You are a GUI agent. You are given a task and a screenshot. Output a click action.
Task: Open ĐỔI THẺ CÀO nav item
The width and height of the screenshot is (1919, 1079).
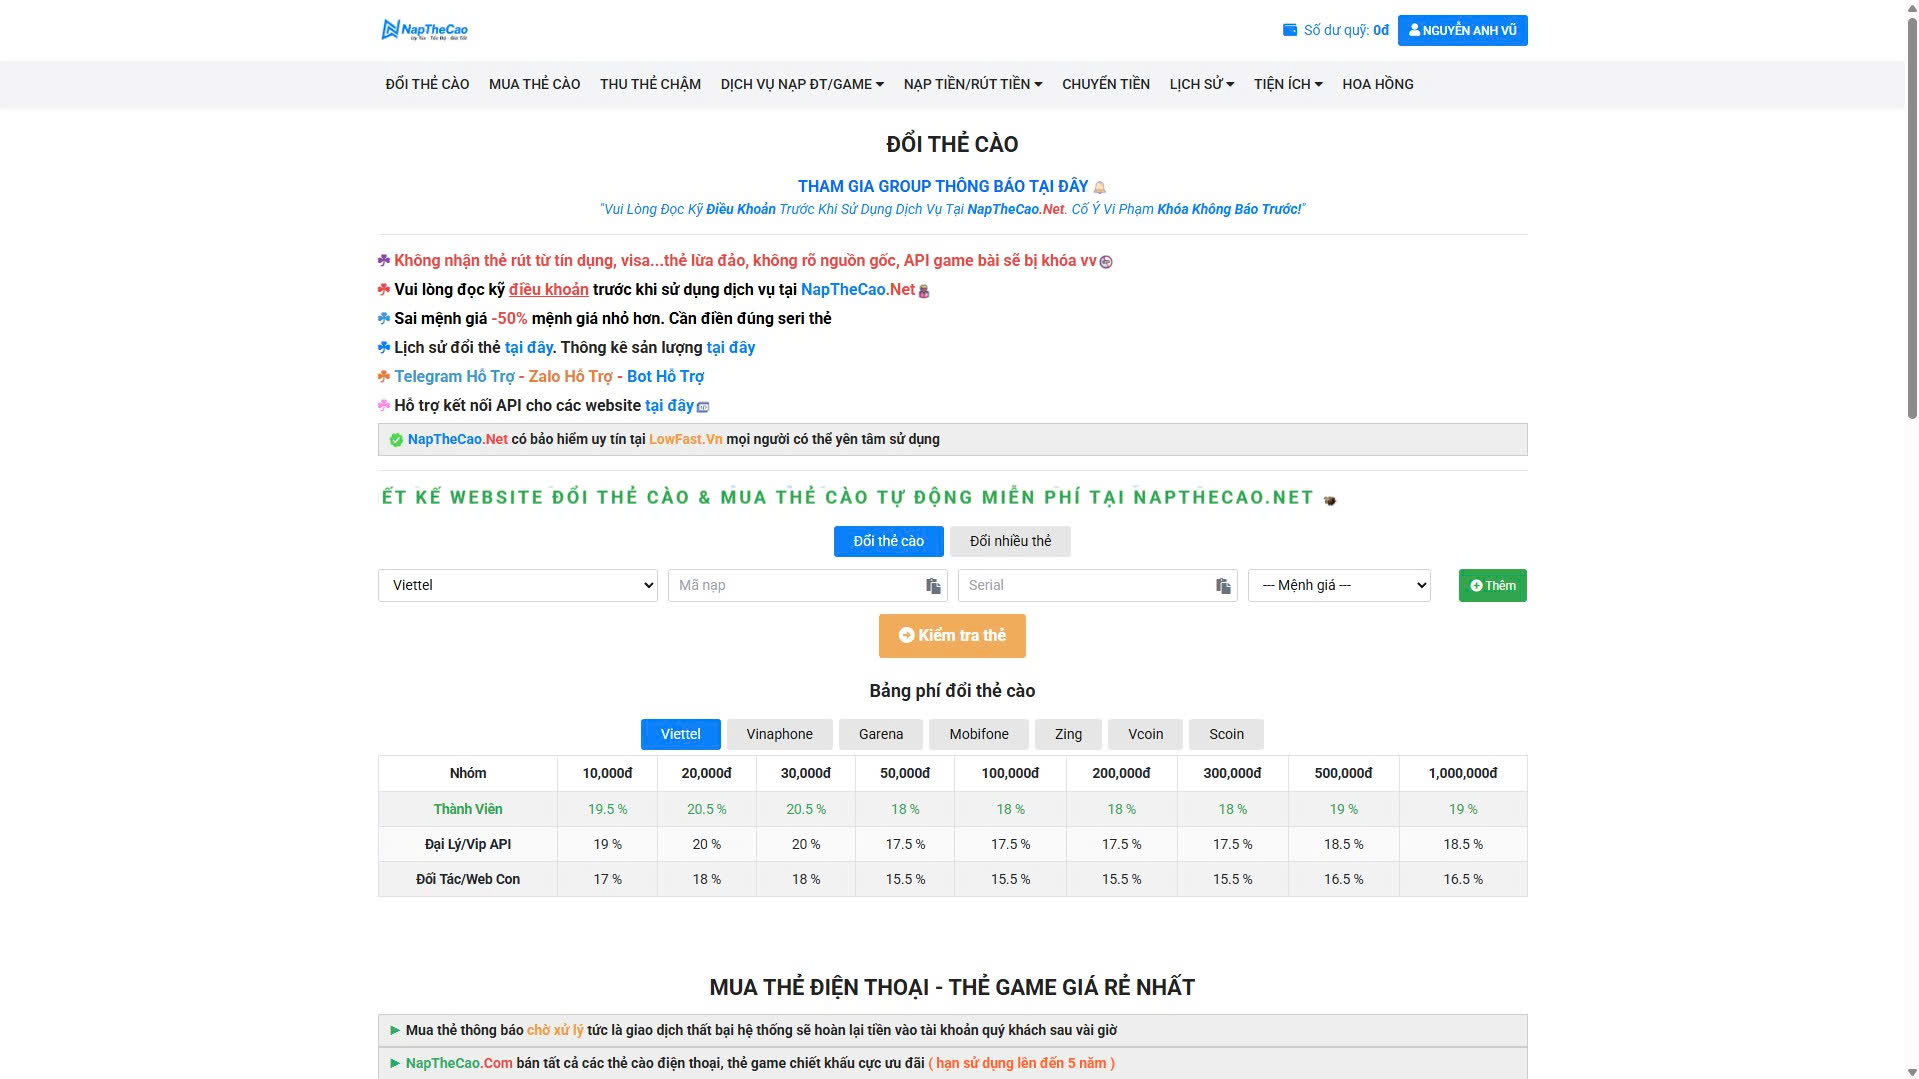coord(427,84)
